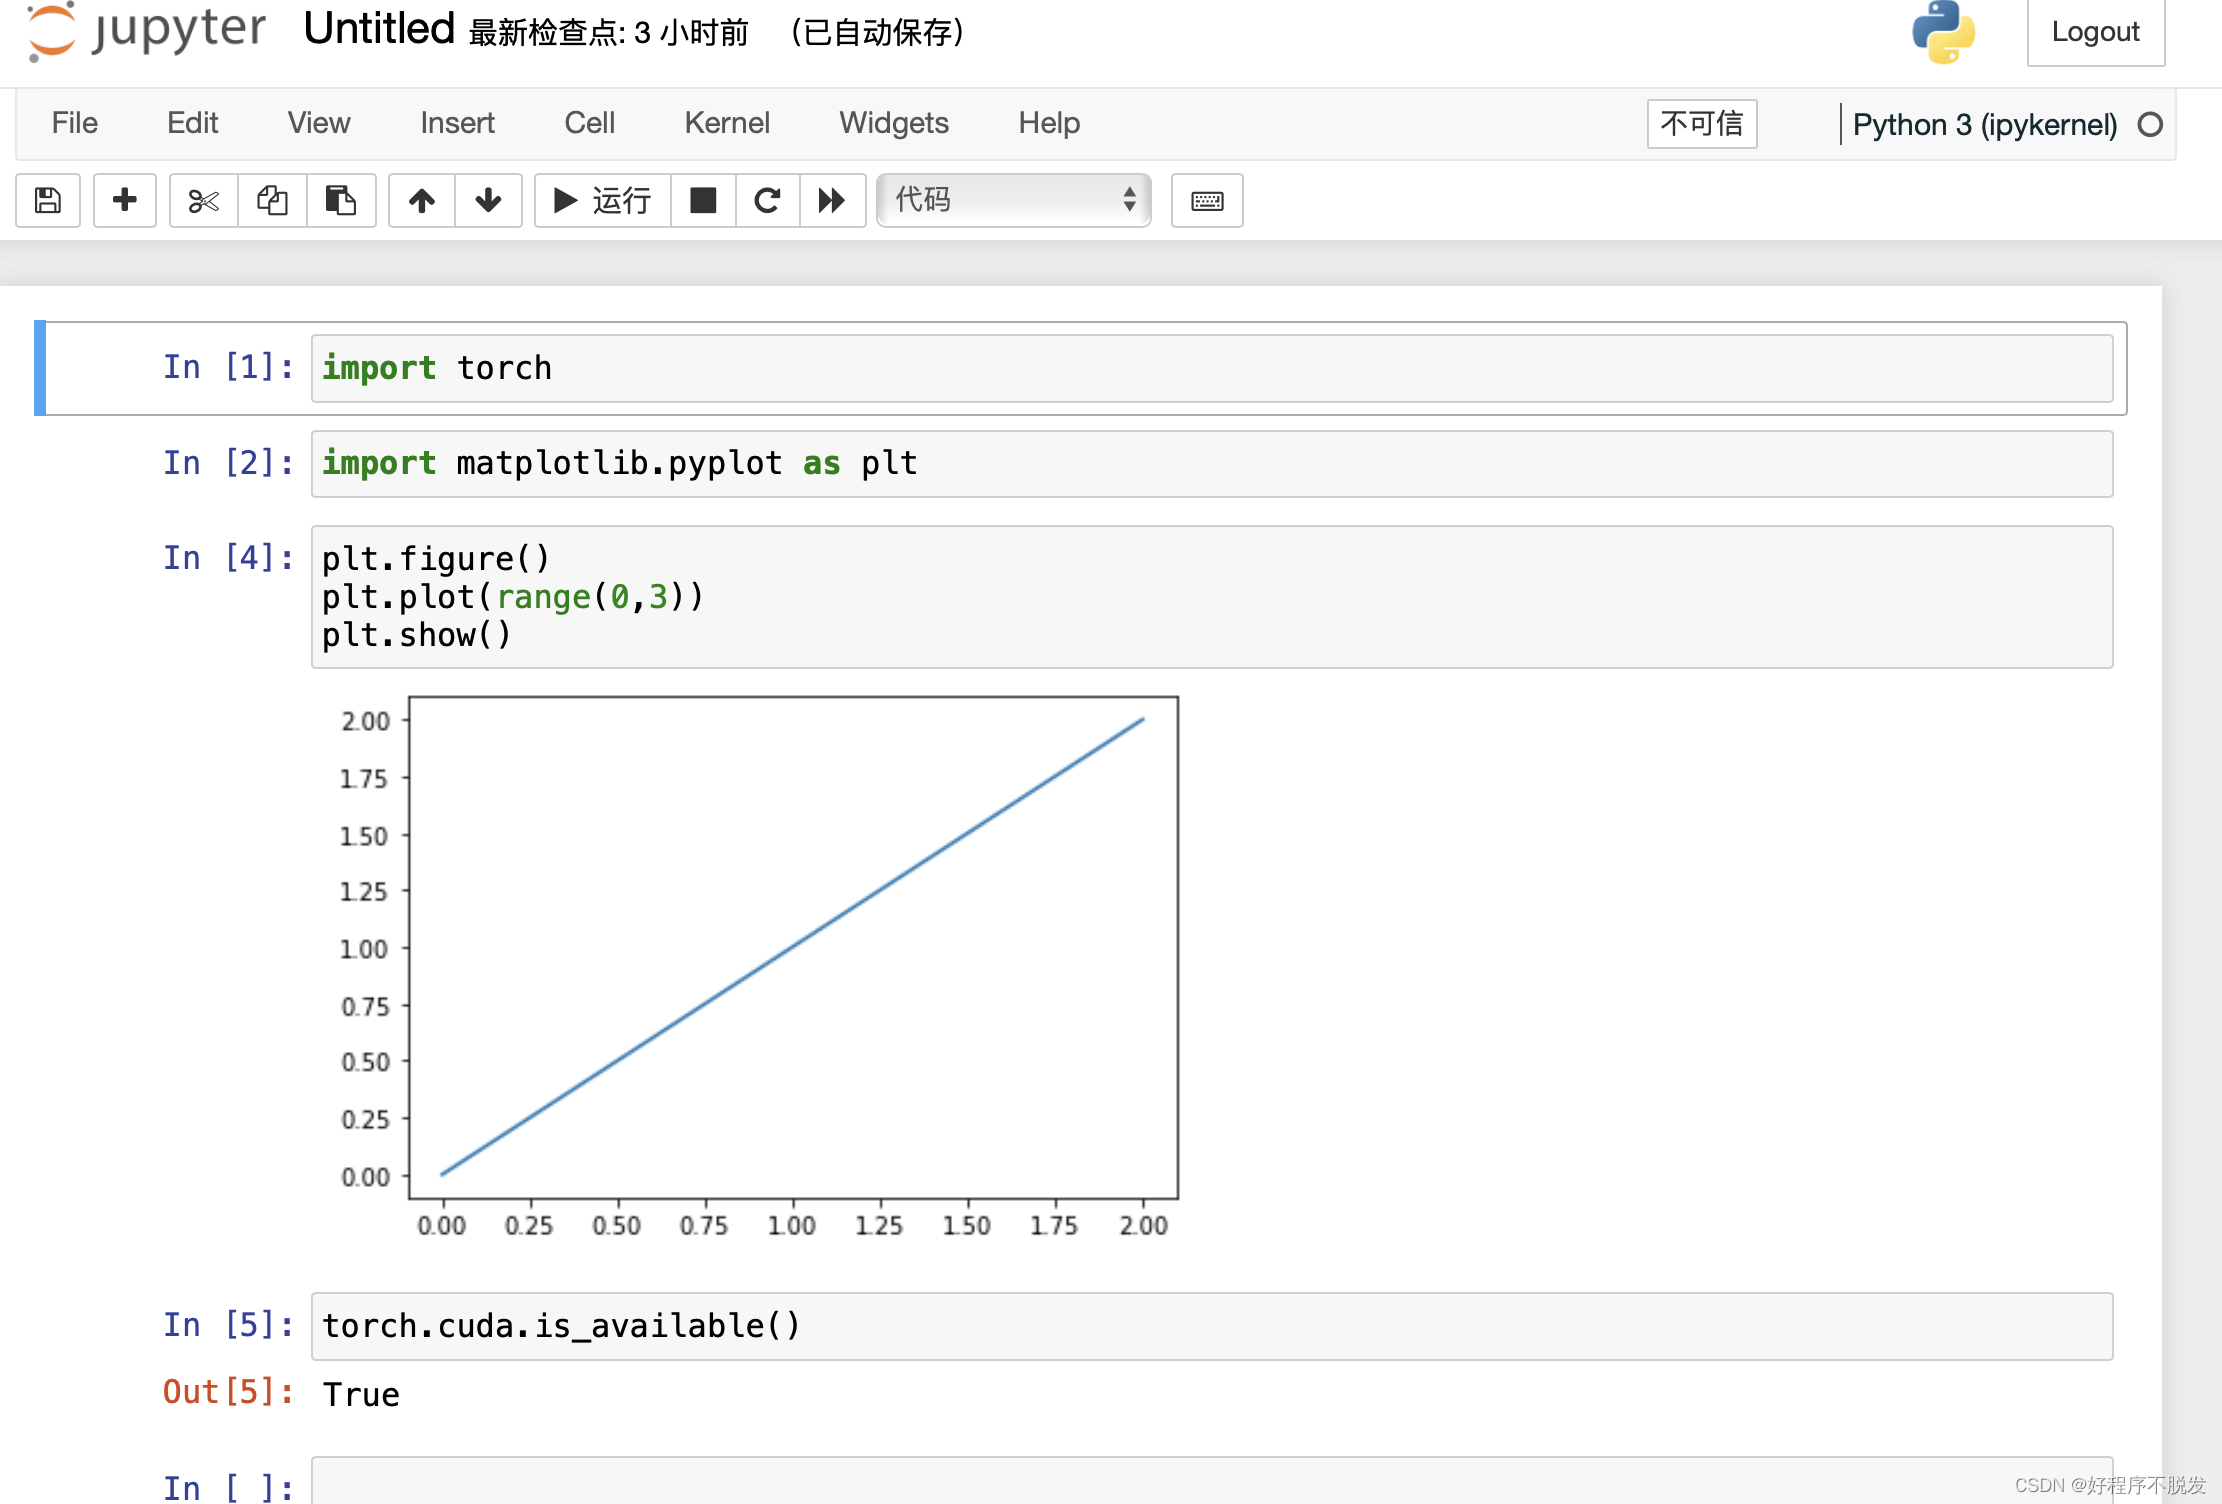
Task: Select the In [1] prompt
Action: [228, 367]
